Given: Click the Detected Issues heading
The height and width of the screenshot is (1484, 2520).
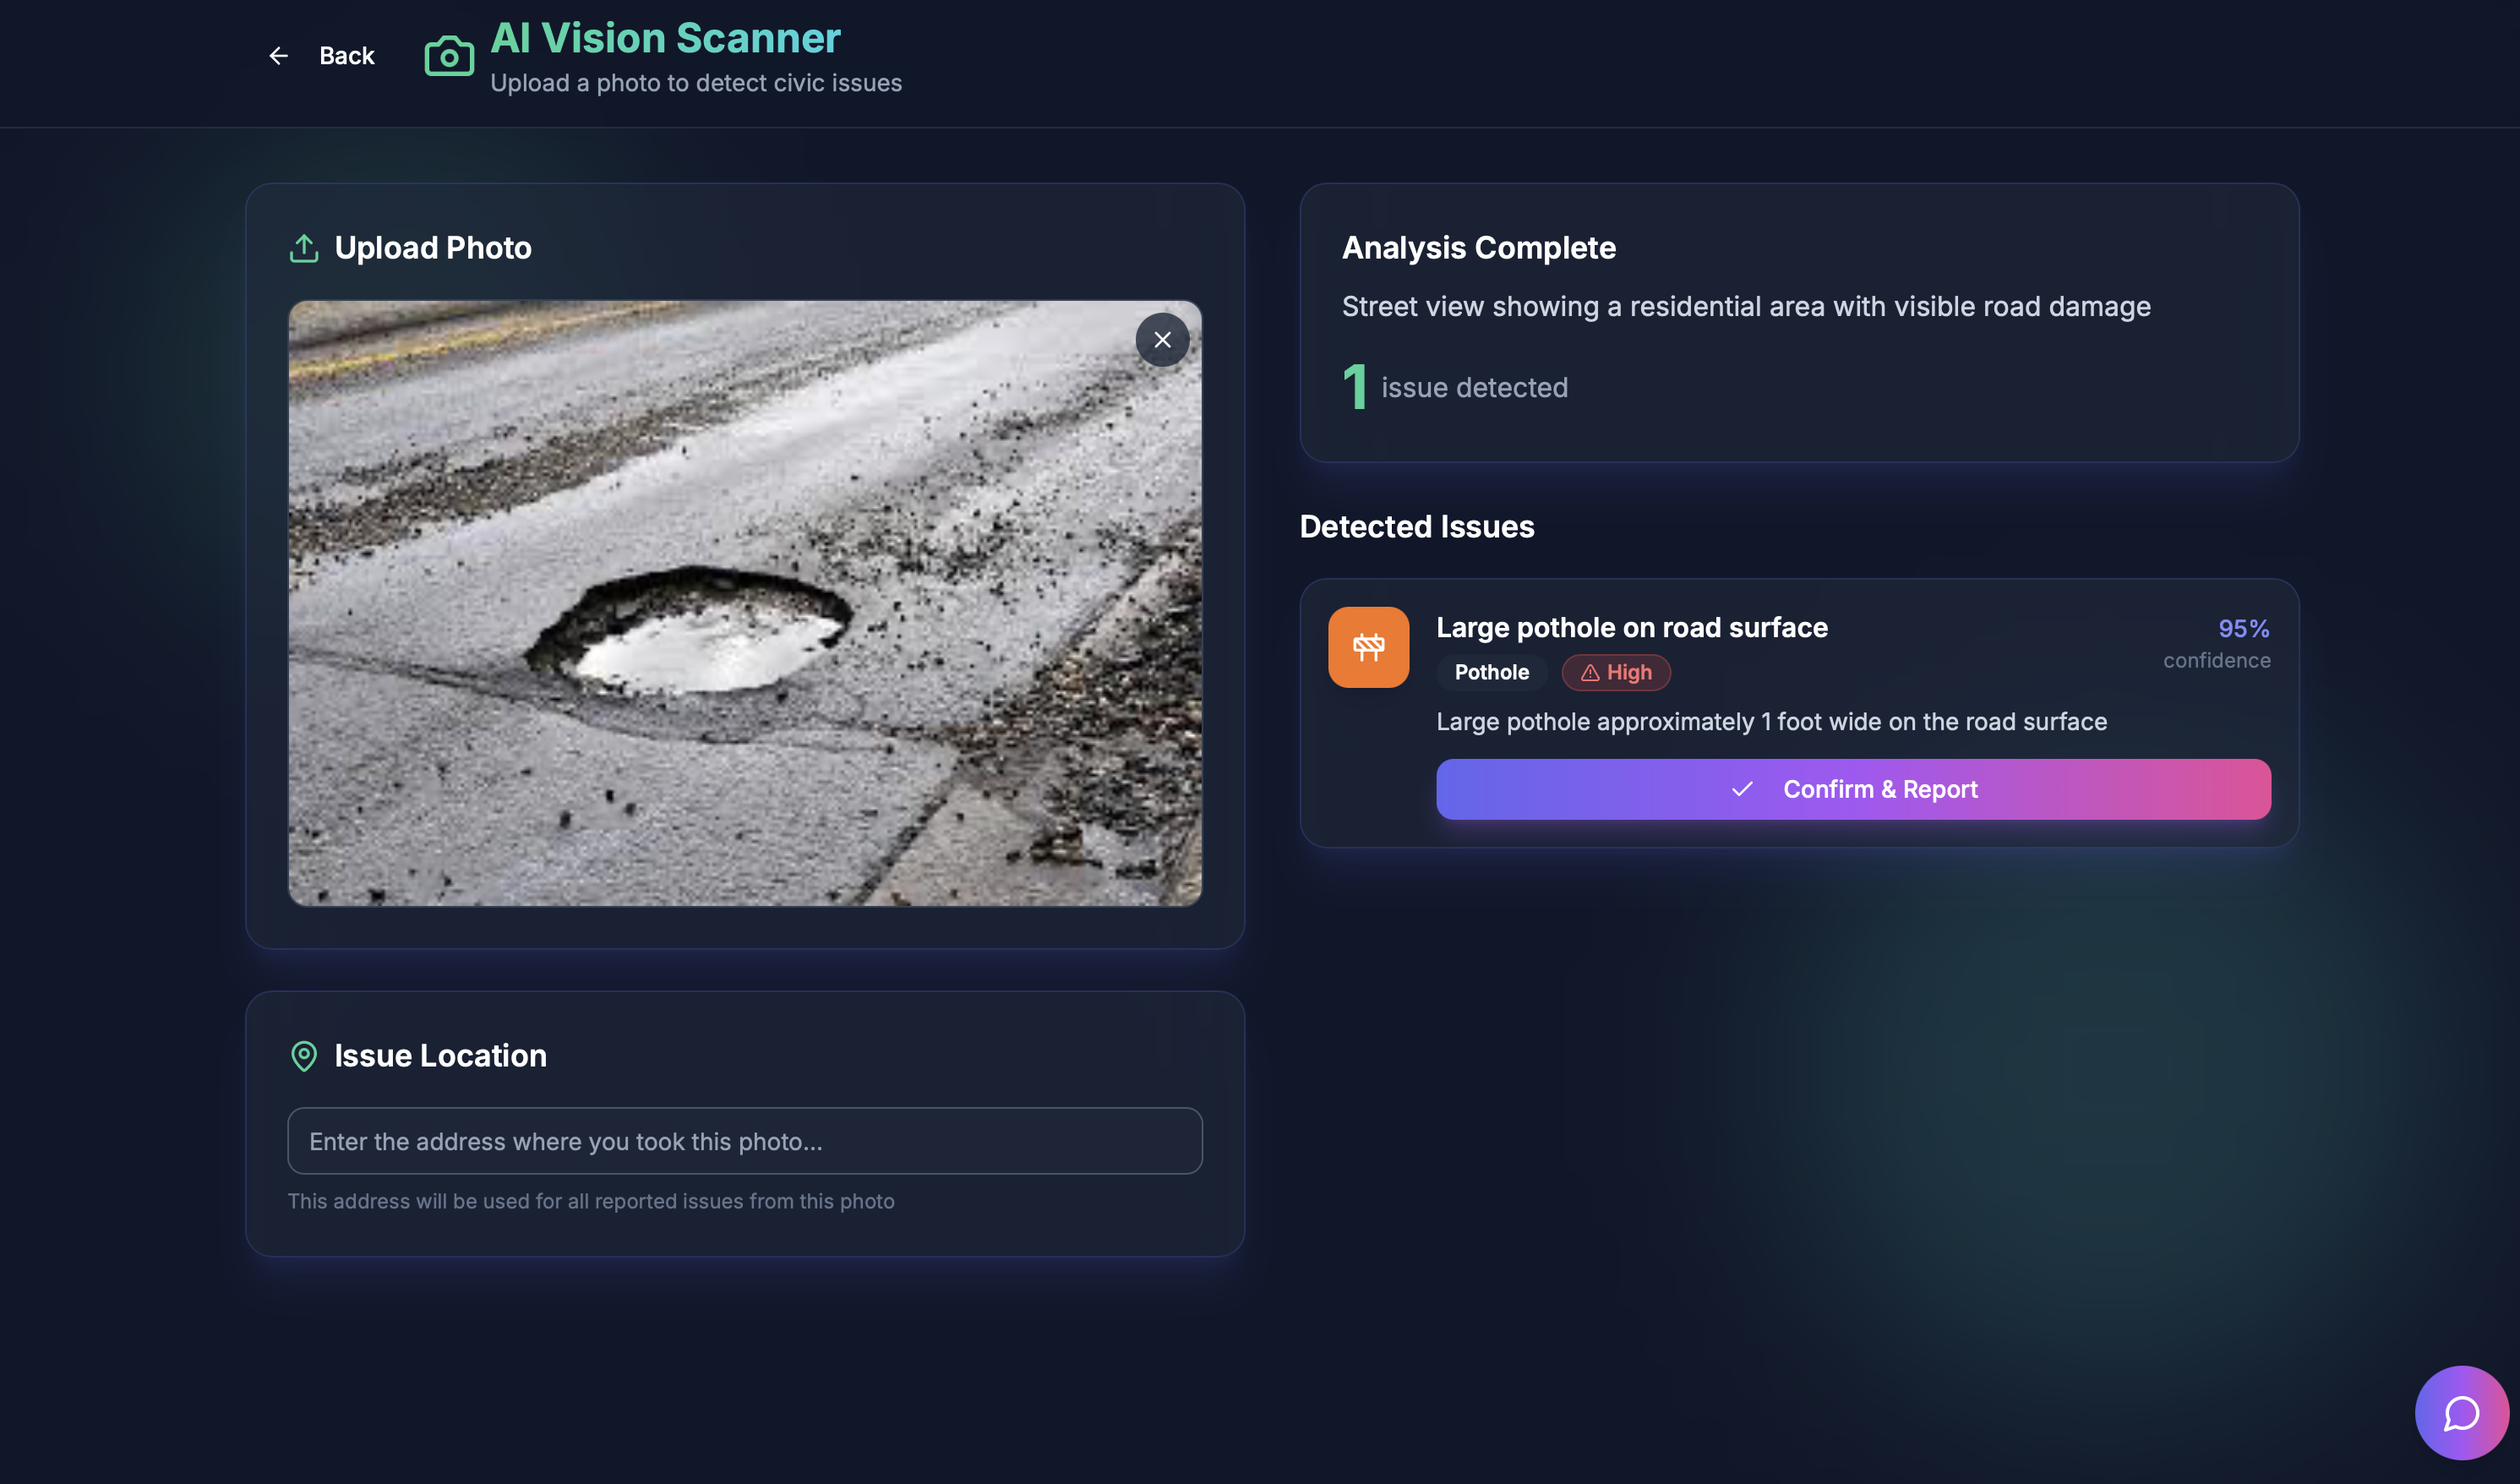Looking at the screenshot, I should (1416, 527).
